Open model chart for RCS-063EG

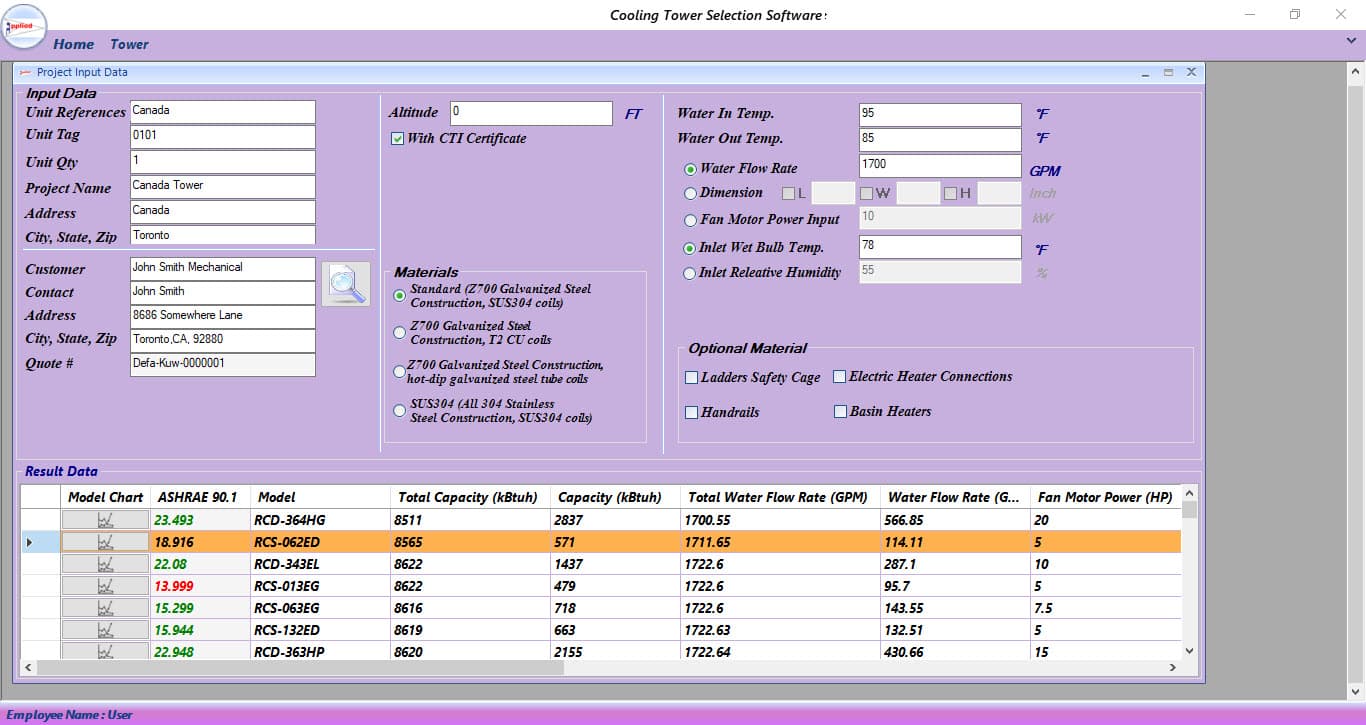pyautogui.click(x=105, y=608)
